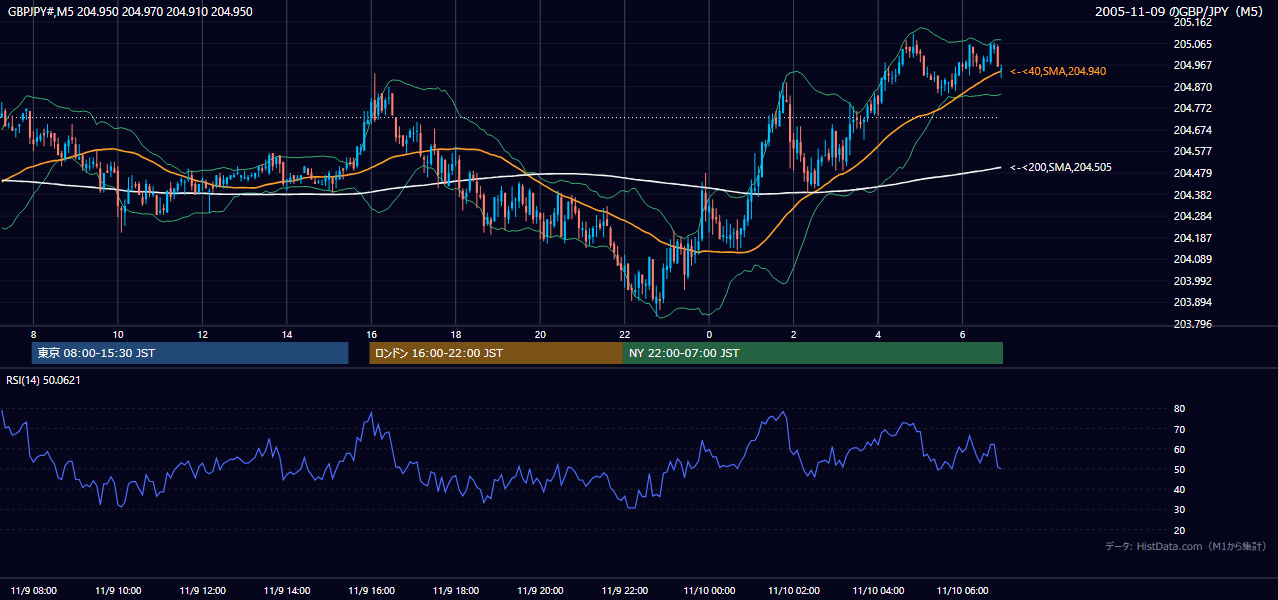This screenshot has height=600, width=1278.
Task: Click the 11/9 12:00 time label
Action: click(202, 591)
